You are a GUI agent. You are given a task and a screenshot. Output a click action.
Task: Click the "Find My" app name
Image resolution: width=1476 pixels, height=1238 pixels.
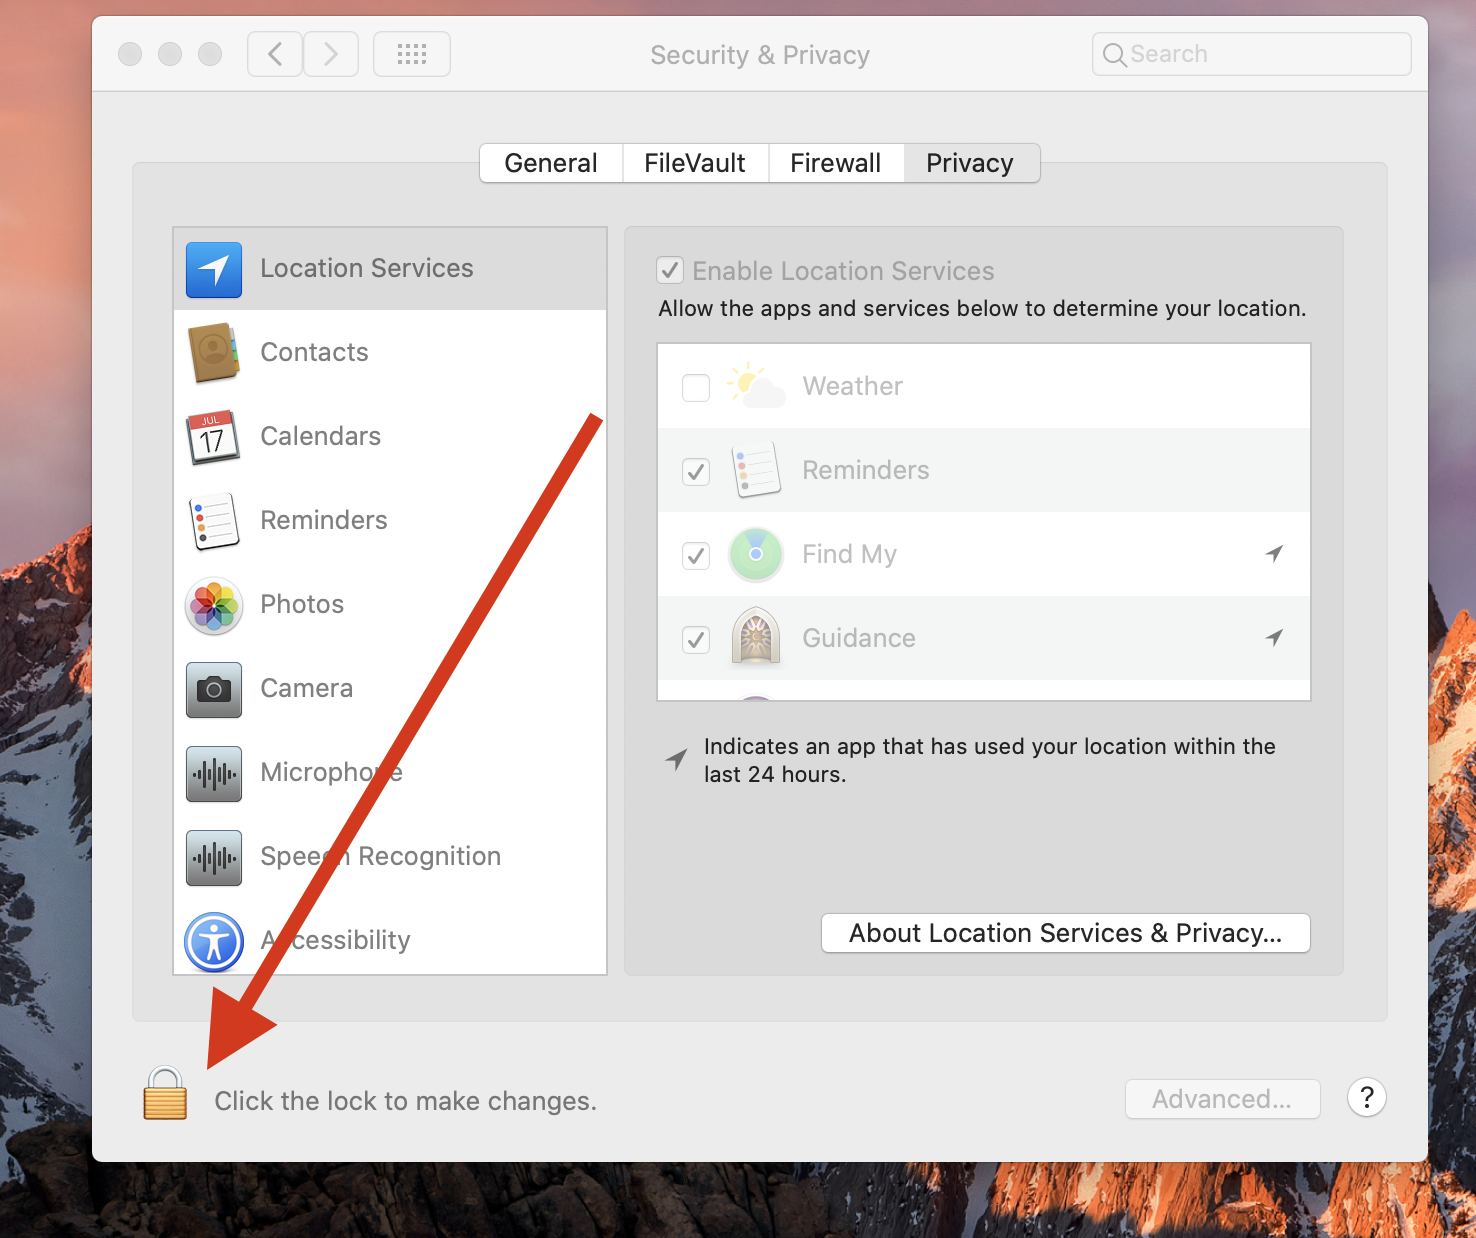pyautogui.click(x=849, y=554)
